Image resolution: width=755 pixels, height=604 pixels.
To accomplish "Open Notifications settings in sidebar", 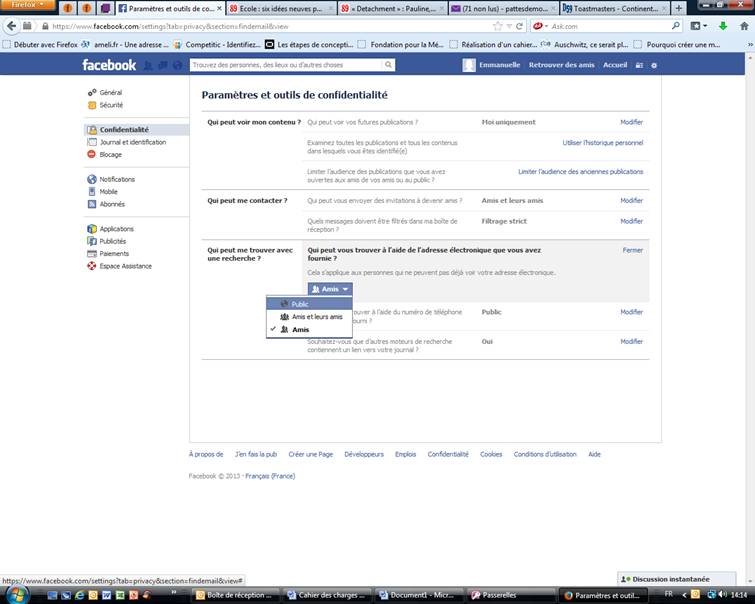I will coord(117,179).
